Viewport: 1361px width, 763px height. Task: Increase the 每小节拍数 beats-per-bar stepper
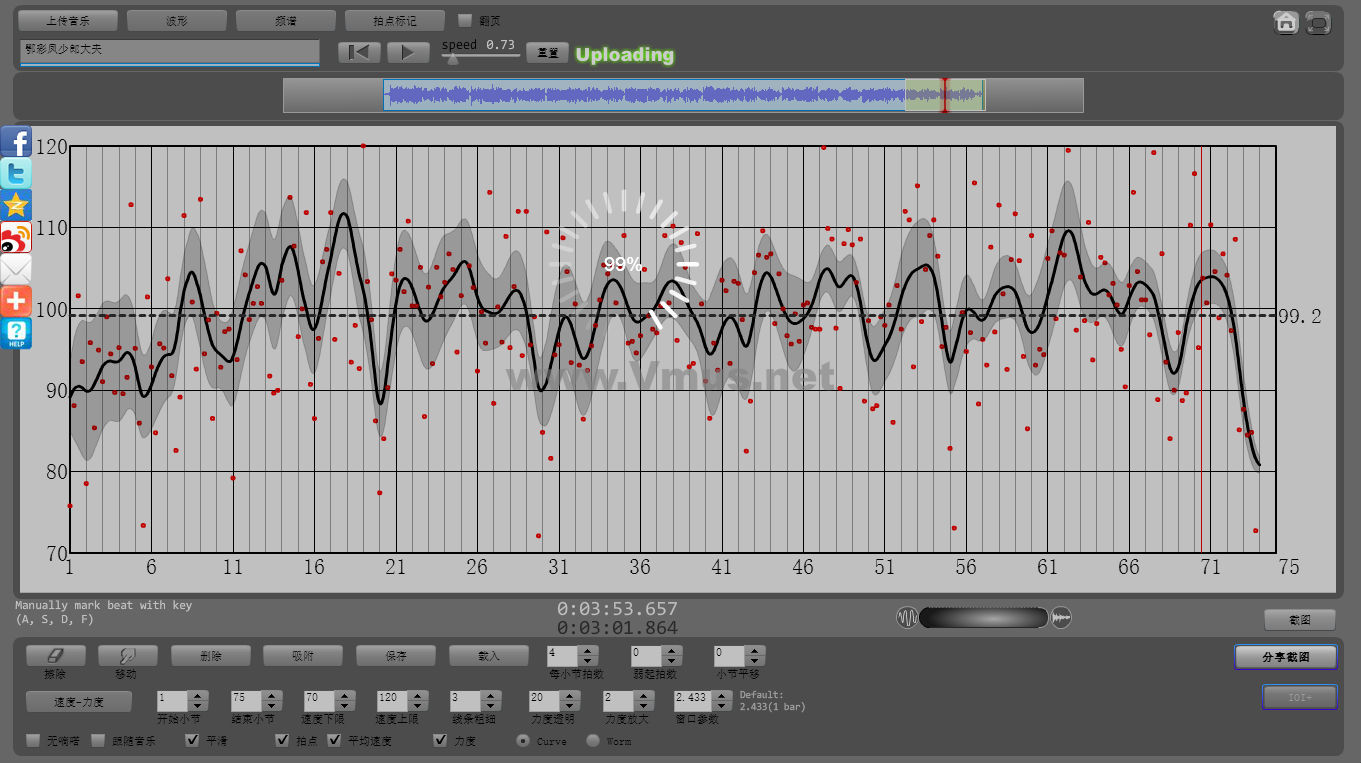pos(588,651)
